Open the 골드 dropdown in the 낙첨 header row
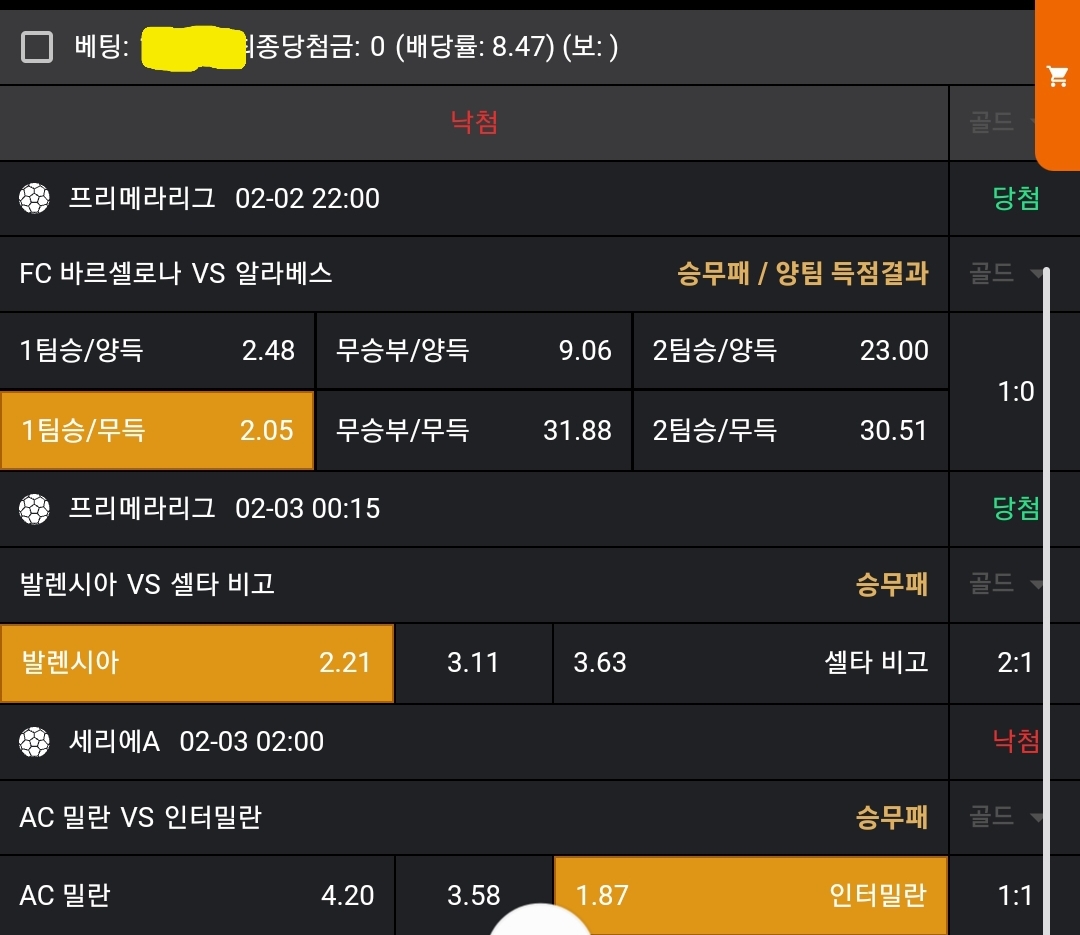Viewport: 1080px width, 935px height. coord(1004,122)
